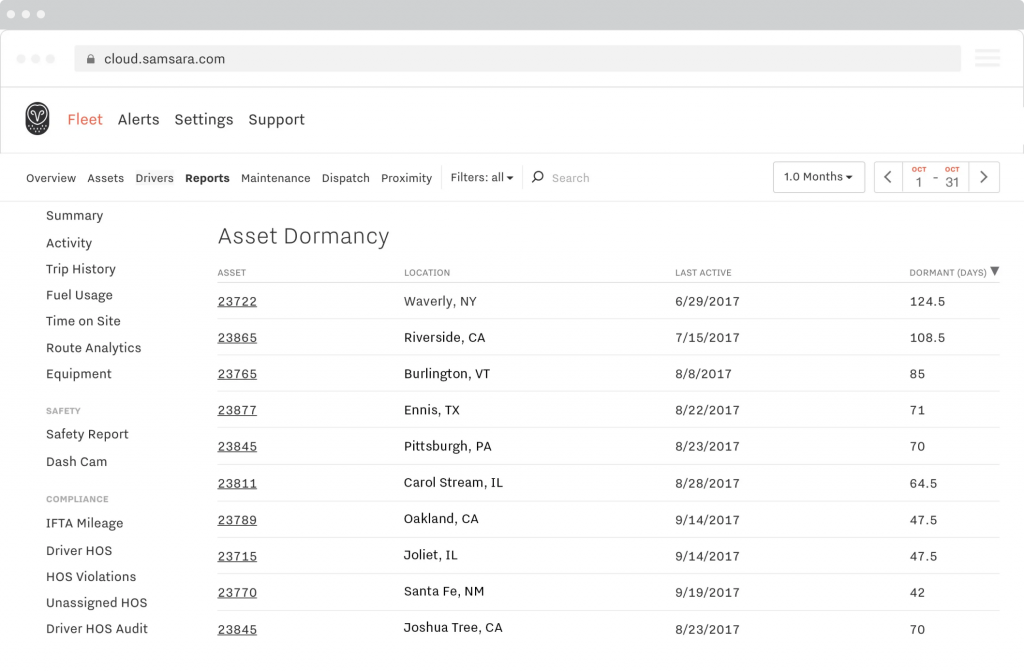Open the browser hamburger menu
The image size is (1024, 672).
pos(987,59)
